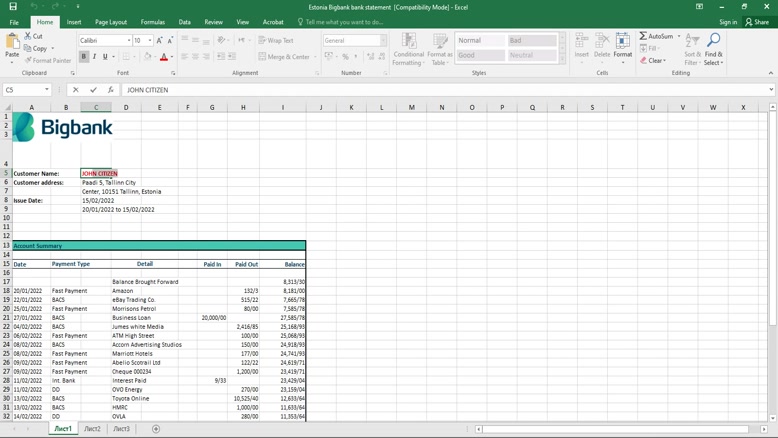Image resolution: width=778 pixels, height=438 pixels.
Task: Click the Insert Function fx icon
Action: point(111,90)
